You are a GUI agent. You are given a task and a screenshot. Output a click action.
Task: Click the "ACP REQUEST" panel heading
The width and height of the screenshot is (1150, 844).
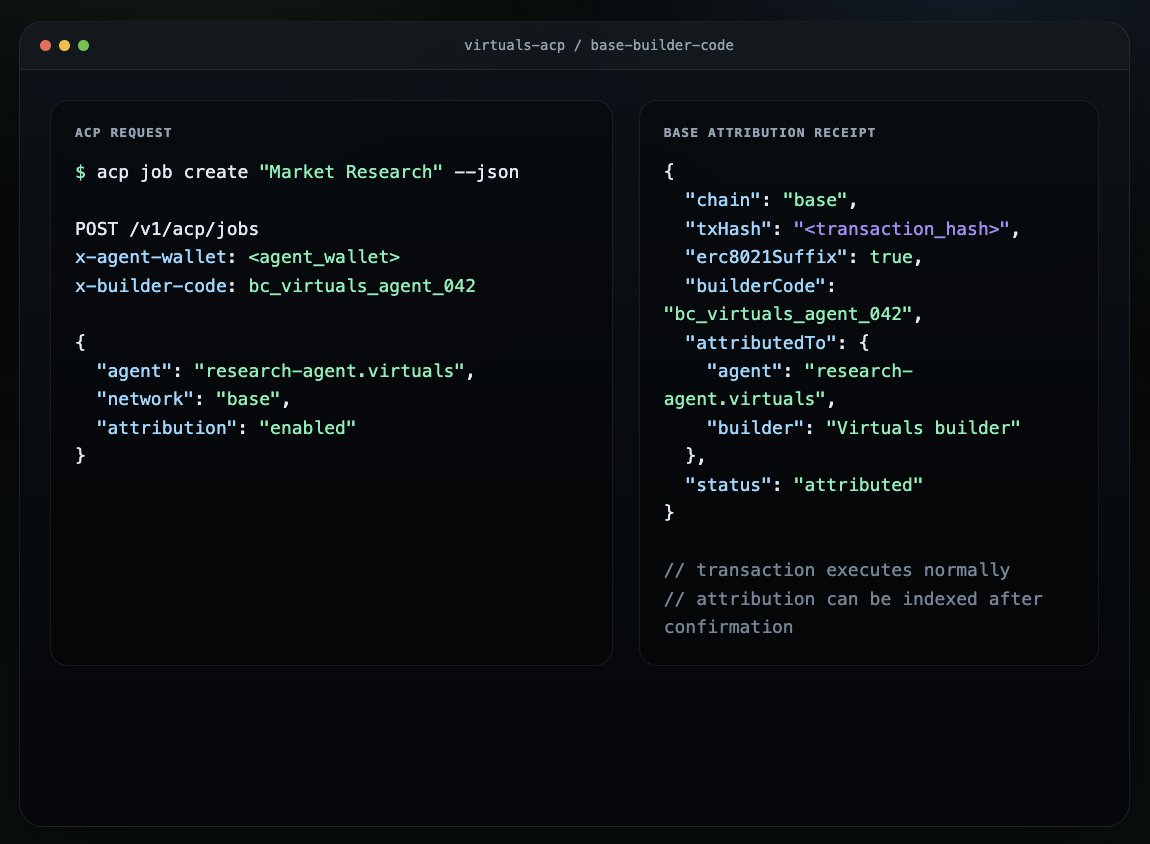123,133
